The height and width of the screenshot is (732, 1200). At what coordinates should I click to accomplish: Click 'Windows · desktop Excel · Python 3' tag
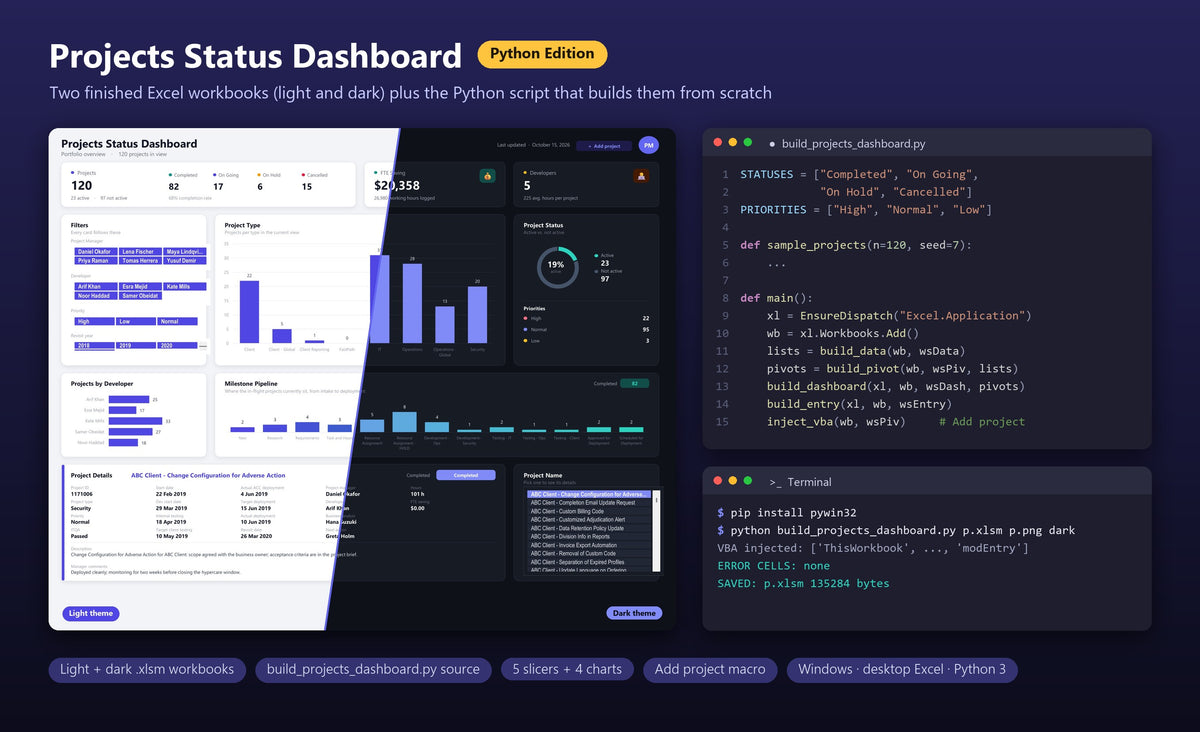[x=902, y=669]
